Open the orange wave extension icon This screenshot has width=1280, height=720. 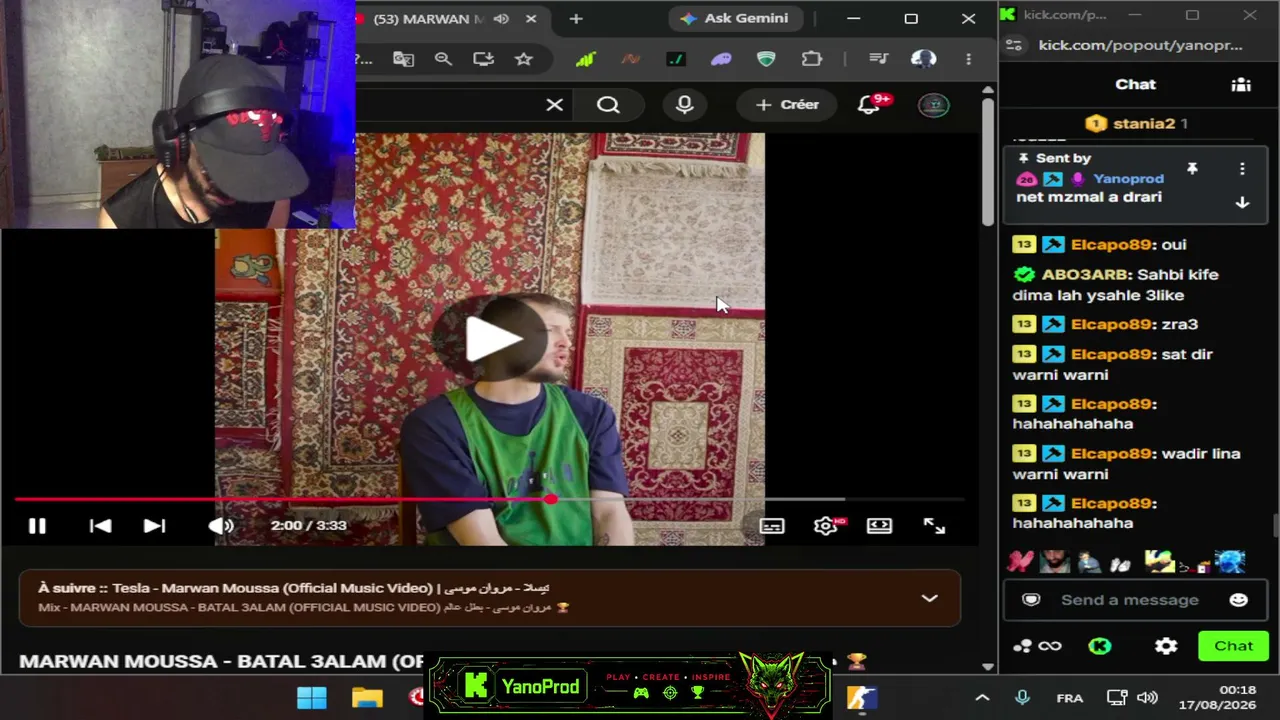coord(630,59)
